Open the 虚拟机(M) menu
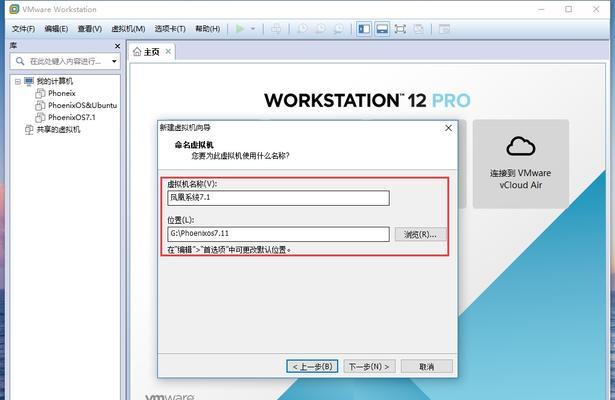The height and width of the screenshot is (400, 615). pyautogui.click(x=128, y=29)
